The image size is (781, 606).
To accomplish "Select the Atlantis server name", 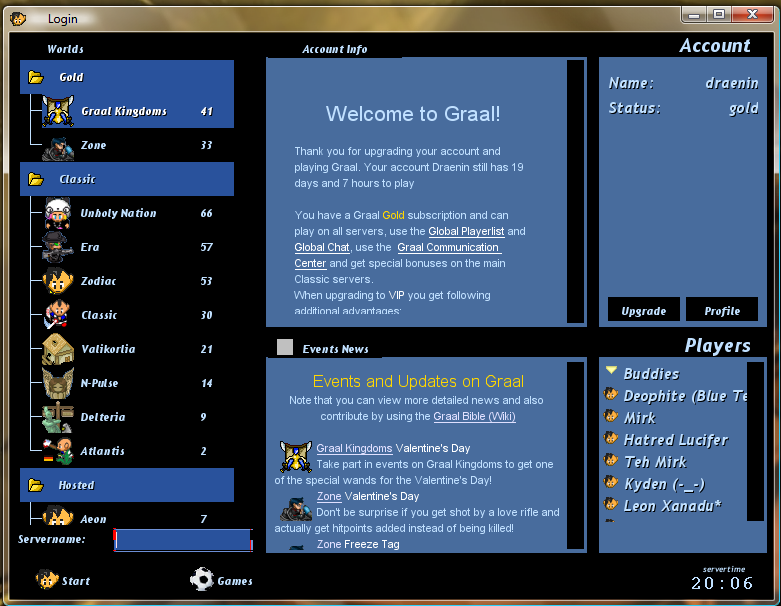I will tap(103, 451).
